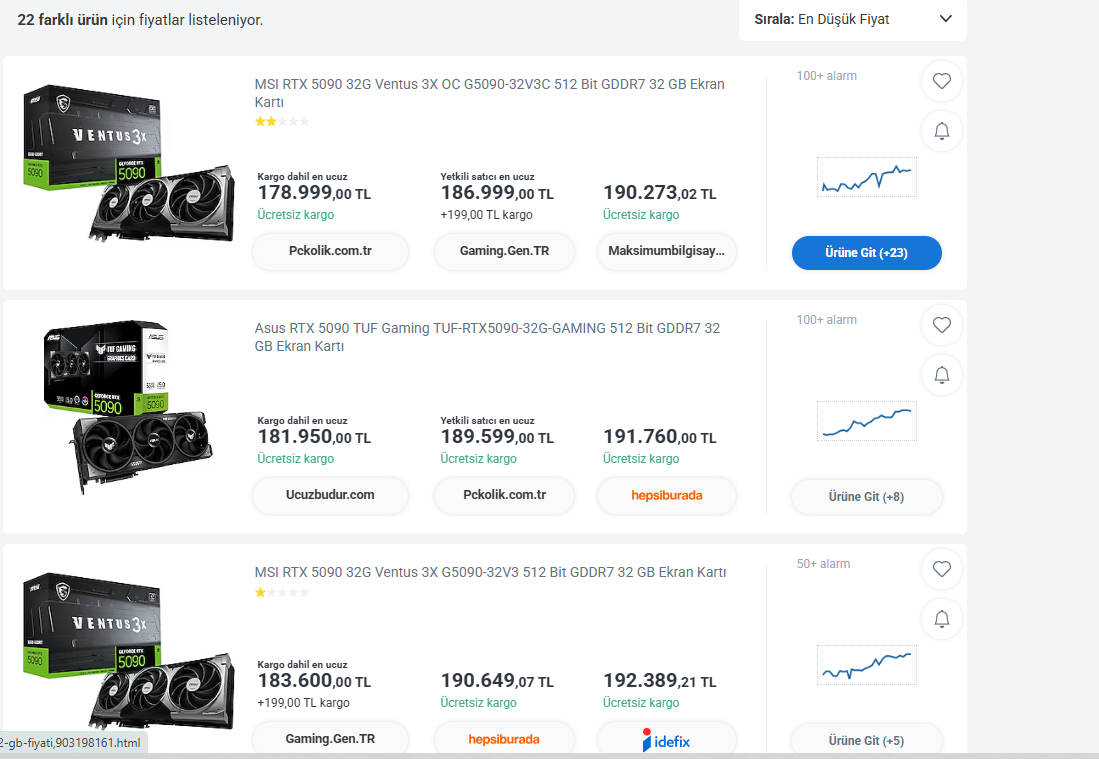Screen dimensions: 1099x759
Task: Click Ürüne Git (+23) button
Action: [x=866, y=253]
